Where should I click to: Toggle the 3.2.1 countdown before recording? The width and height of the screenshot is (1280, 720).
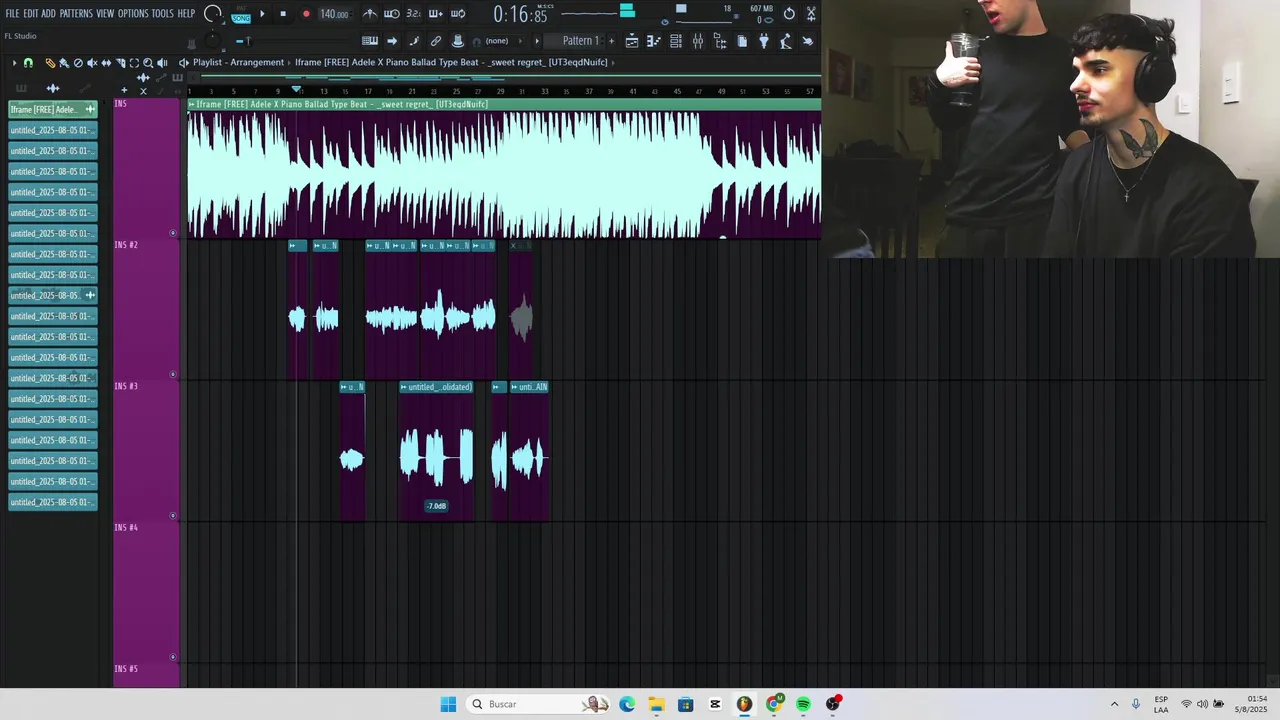(413, 14)
